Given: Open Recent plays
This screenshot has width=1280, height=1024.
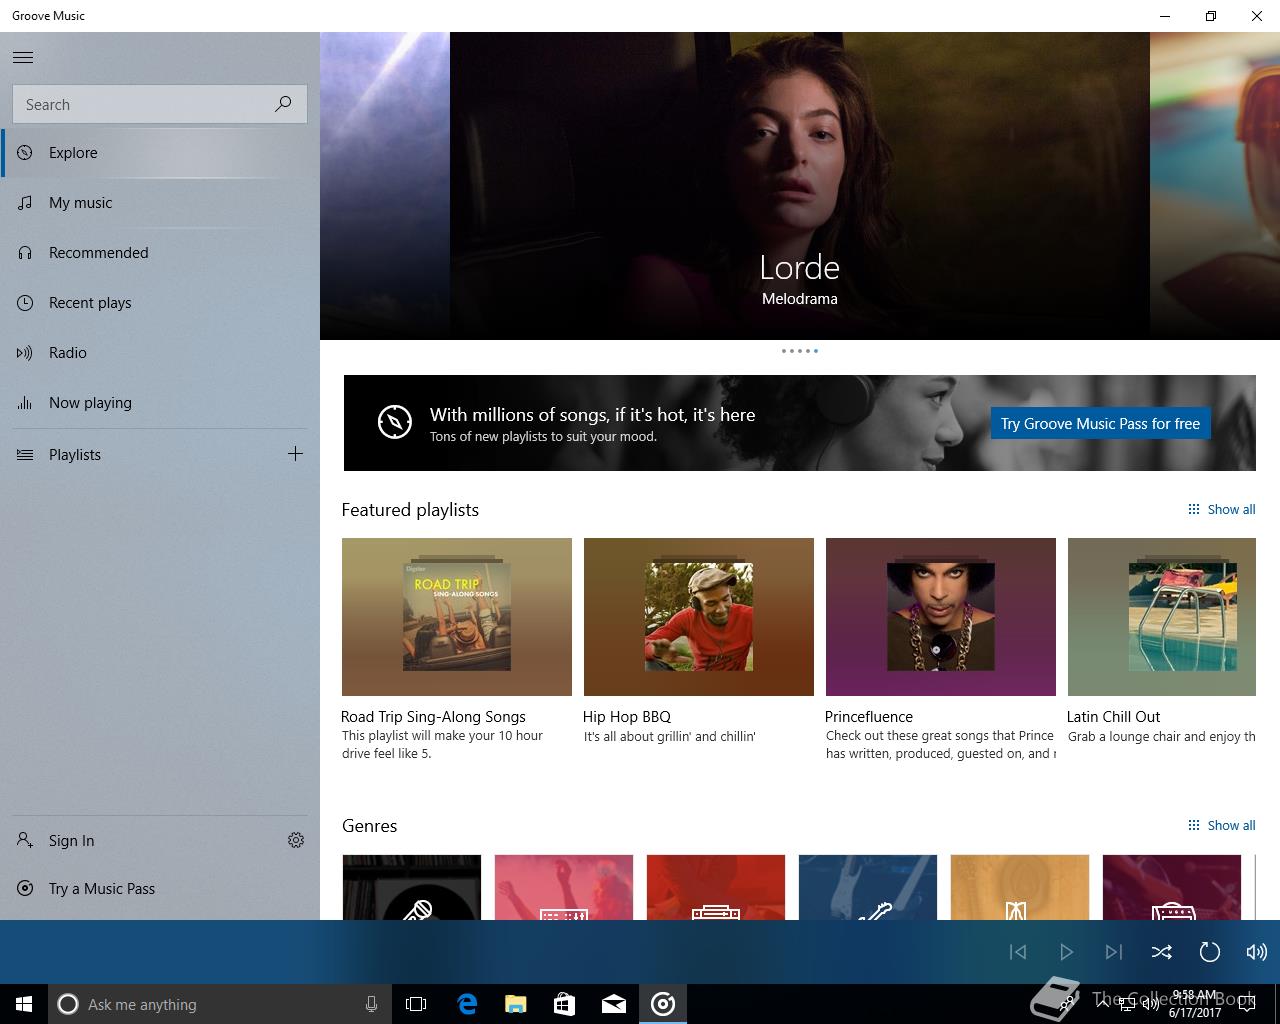Looking at the screenshot, I should [160, 303].
